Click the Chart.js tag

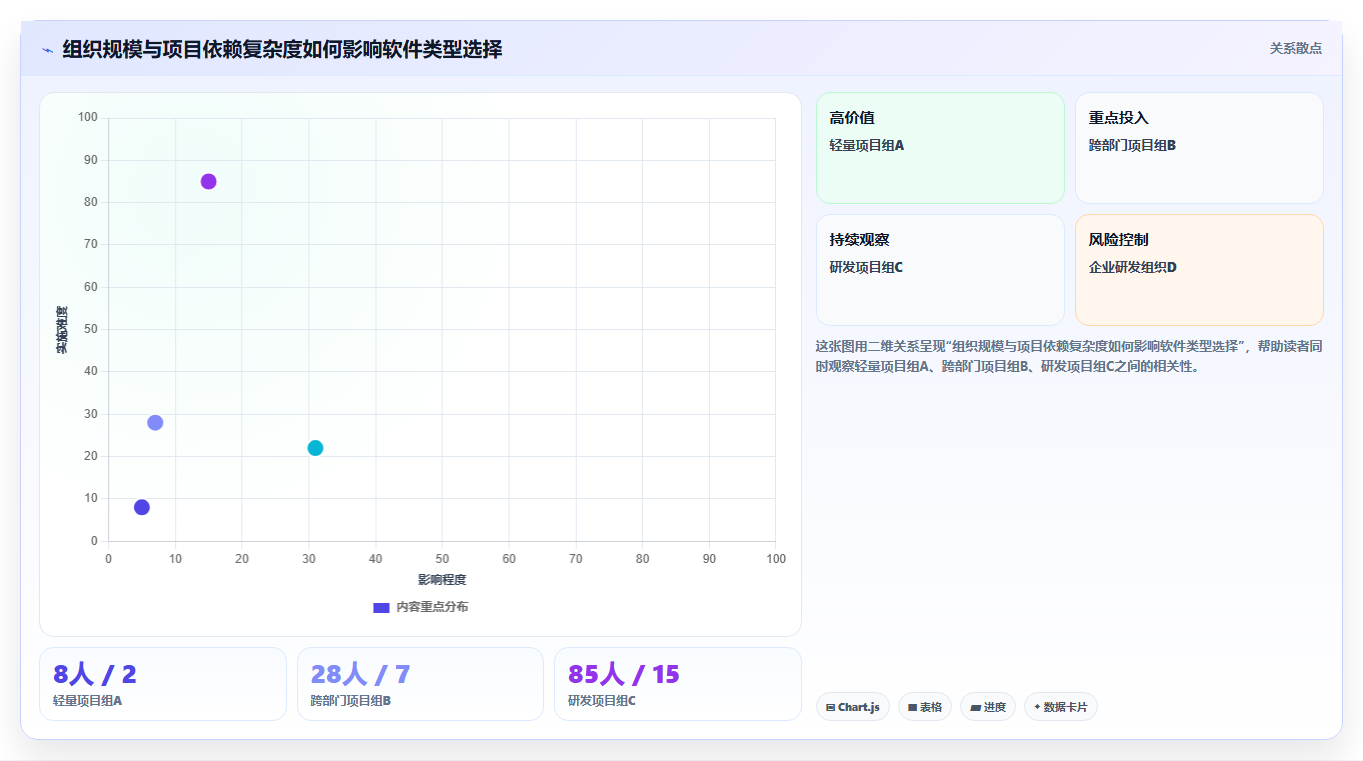[x=853, y=707]
